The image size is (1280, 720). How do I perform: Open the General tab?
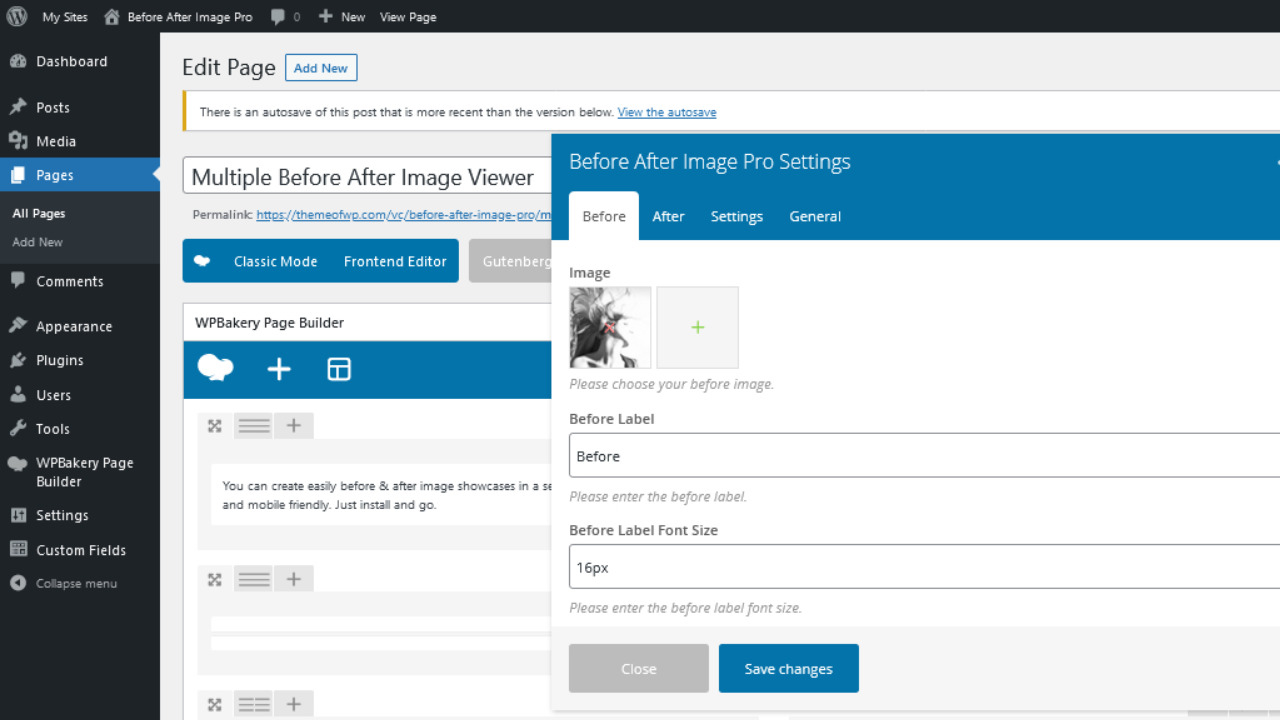coord(815,216)
